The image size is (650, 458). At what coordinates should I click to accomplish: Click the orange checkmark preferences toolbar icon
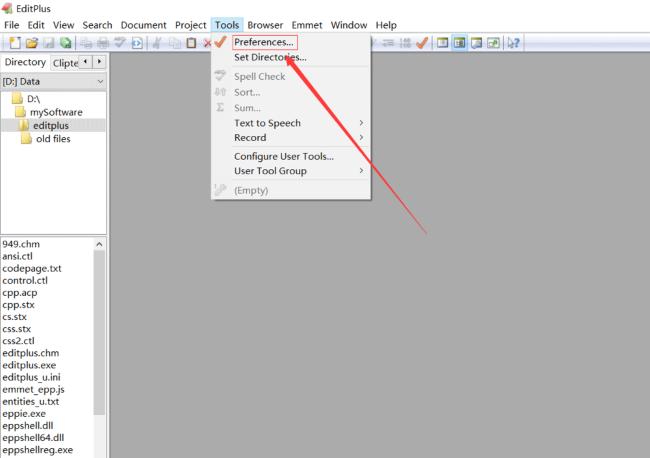[x=422, y=43]
